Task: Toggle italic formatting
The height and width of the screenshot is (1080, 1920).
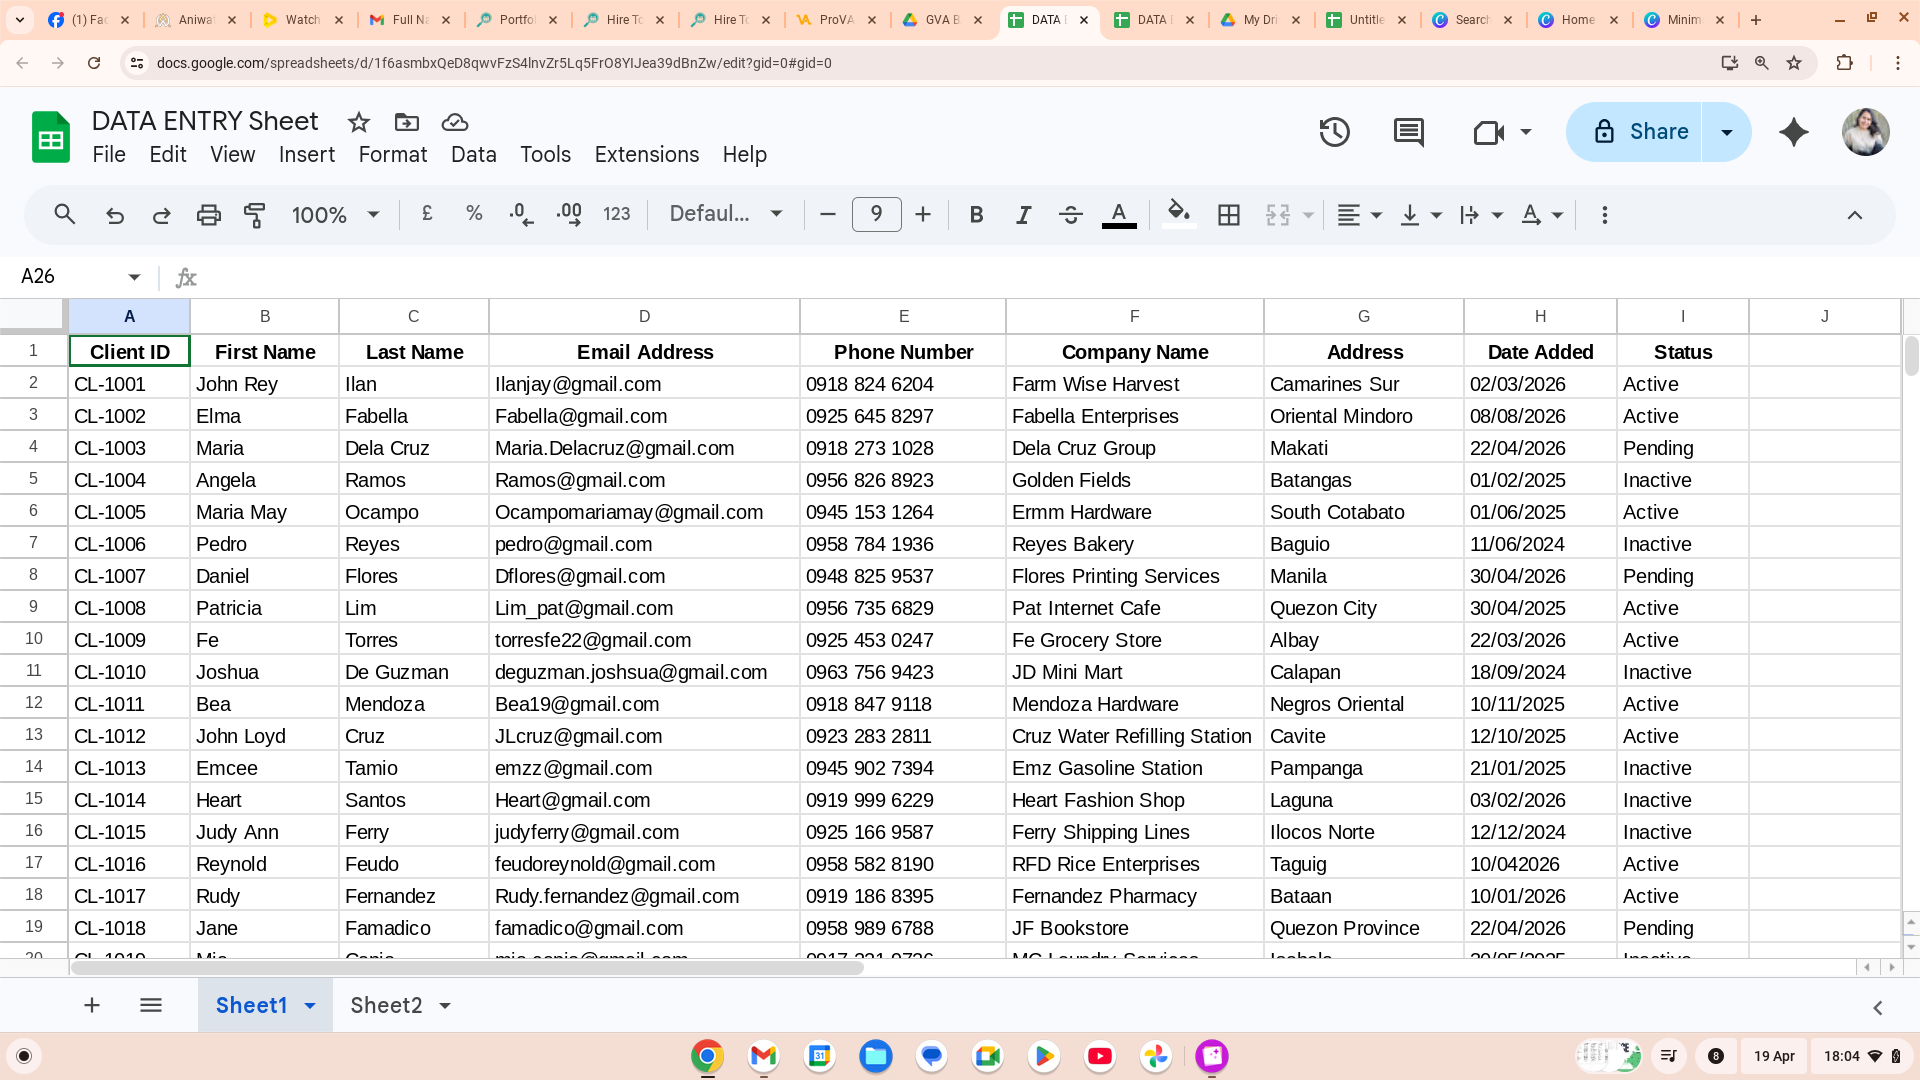Action: (x=1023, y=215)
